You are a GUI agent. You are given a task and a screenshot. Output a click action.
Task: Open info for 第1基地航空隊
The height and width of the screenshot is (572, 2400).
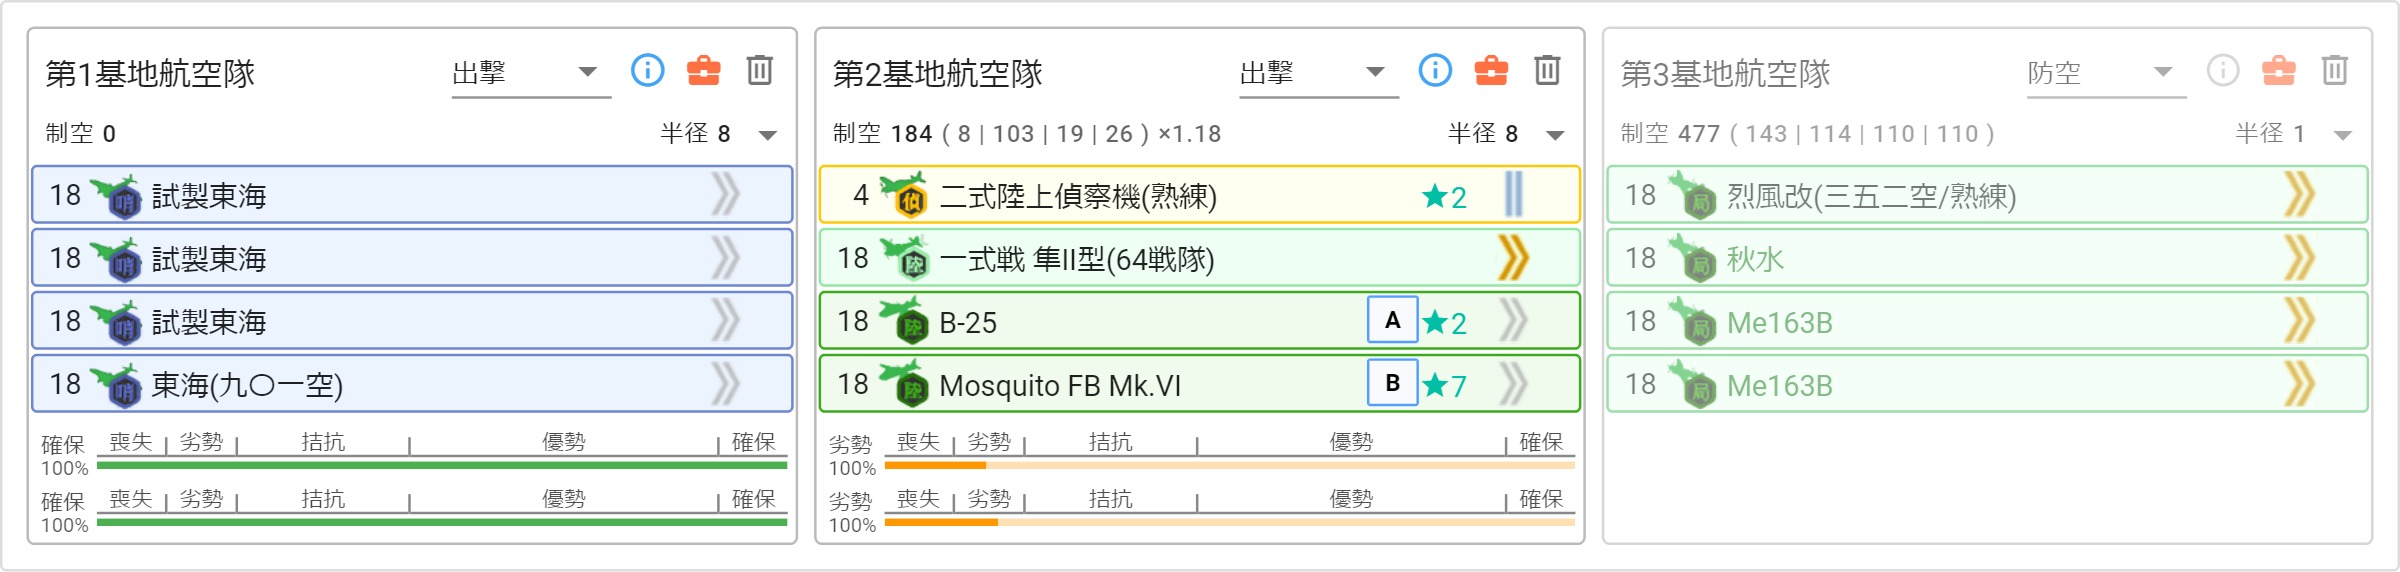coord(647,70)
